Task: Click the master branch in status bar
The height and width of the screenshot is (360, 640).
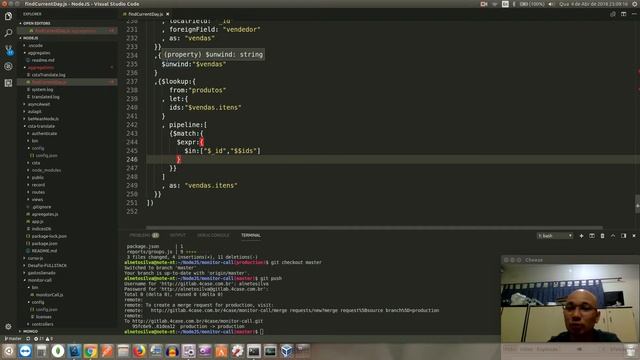Action: click(x=13, y=339)
